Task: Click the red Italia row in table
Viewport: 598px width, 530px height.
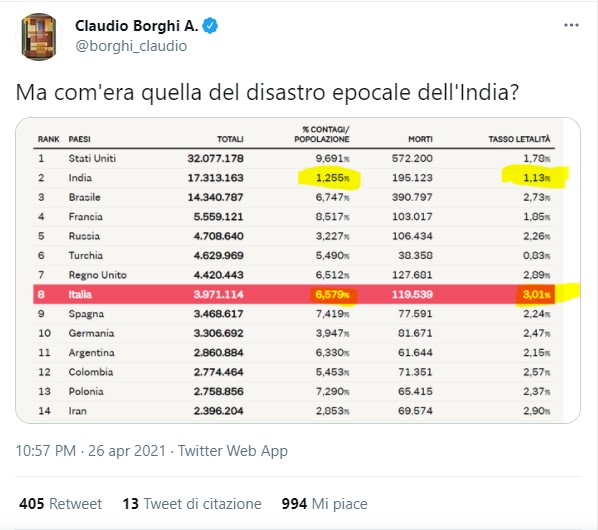Action: point(294,294)
